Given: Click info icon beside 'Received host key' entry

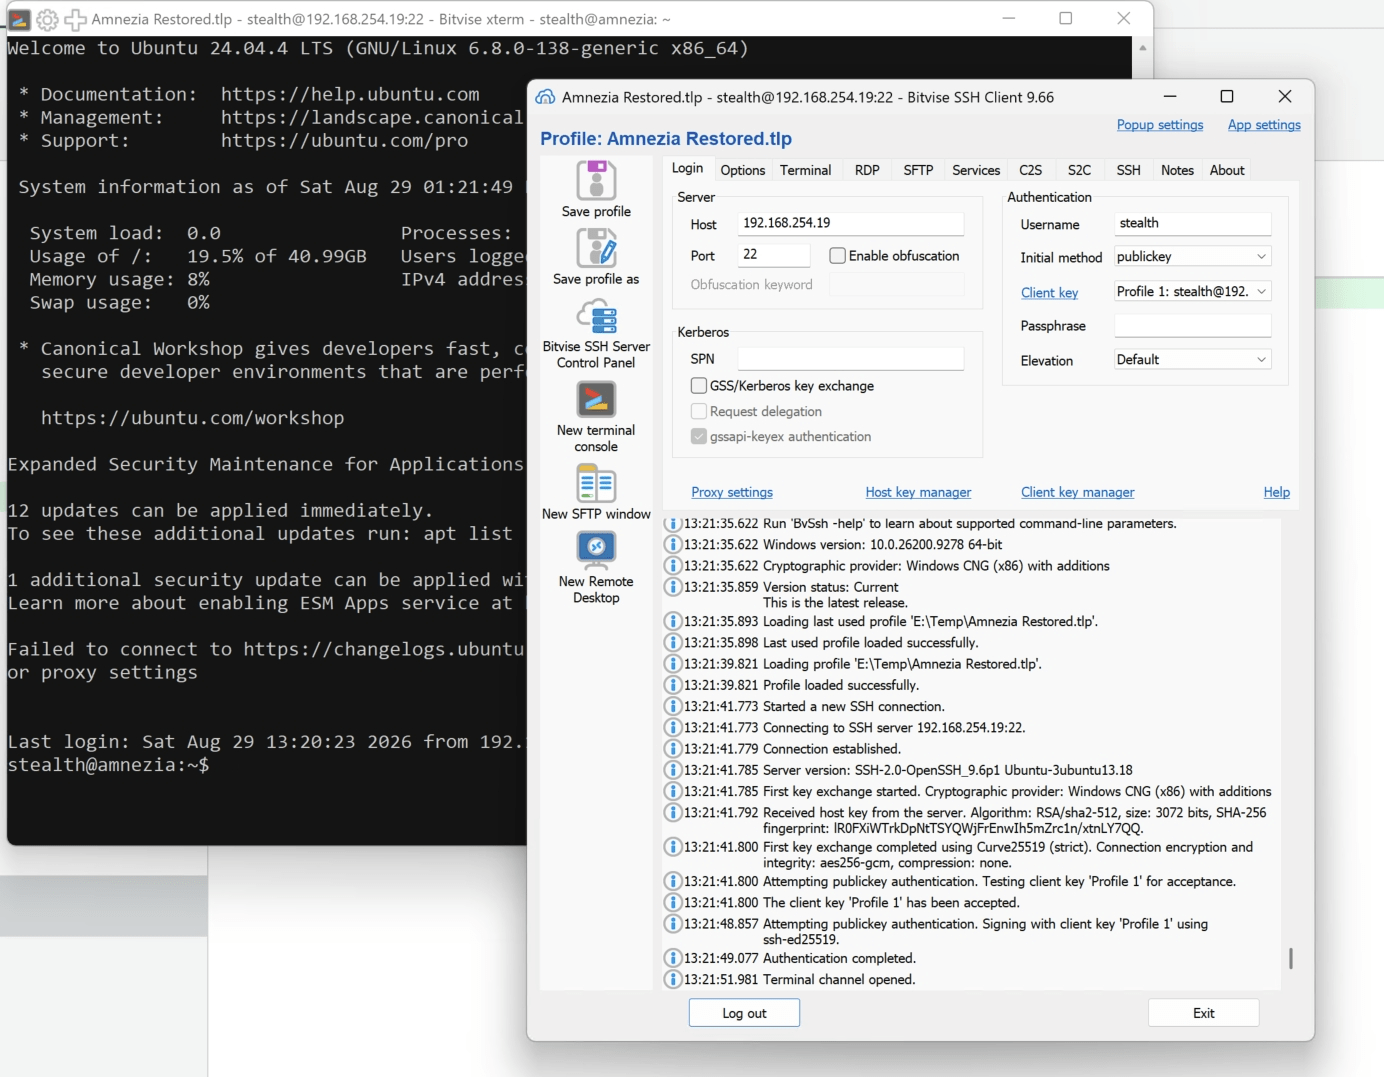Looking at the screenshot, I should [x=673, y=813].
